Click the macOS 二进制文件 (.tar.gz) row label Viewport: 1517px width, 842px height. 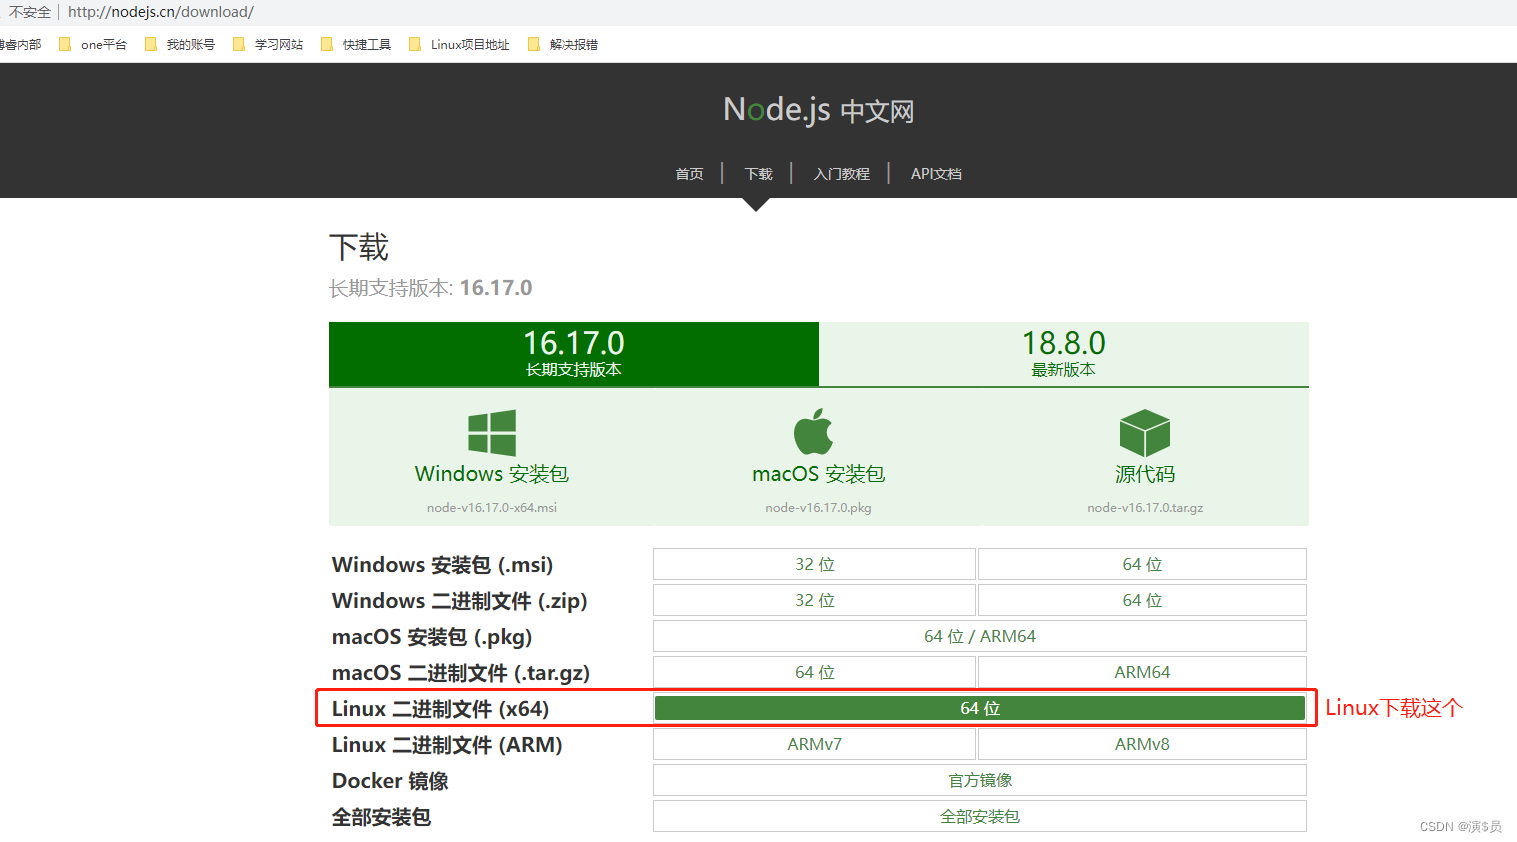pyautogui.click(x=461, y=673)
